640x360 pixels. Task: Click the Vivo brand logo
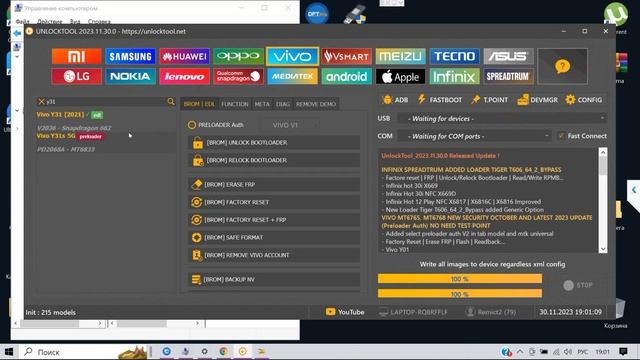pos(292,56)
